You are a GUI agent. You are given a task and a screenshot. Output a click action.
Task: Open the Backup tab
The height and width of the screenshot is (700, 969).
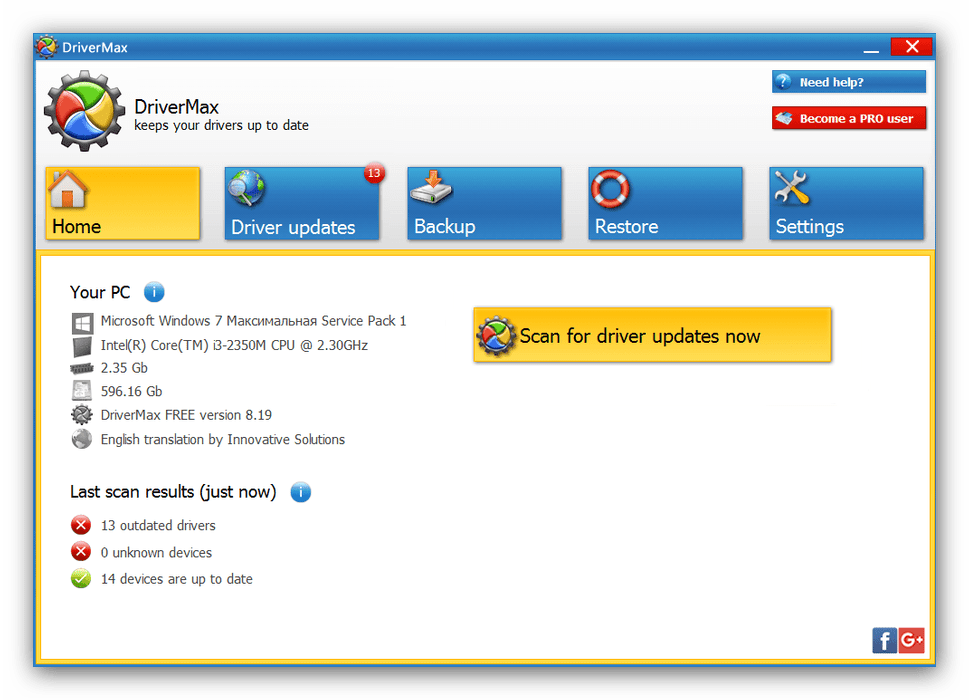pyautogui.click(x=484, y=204)
